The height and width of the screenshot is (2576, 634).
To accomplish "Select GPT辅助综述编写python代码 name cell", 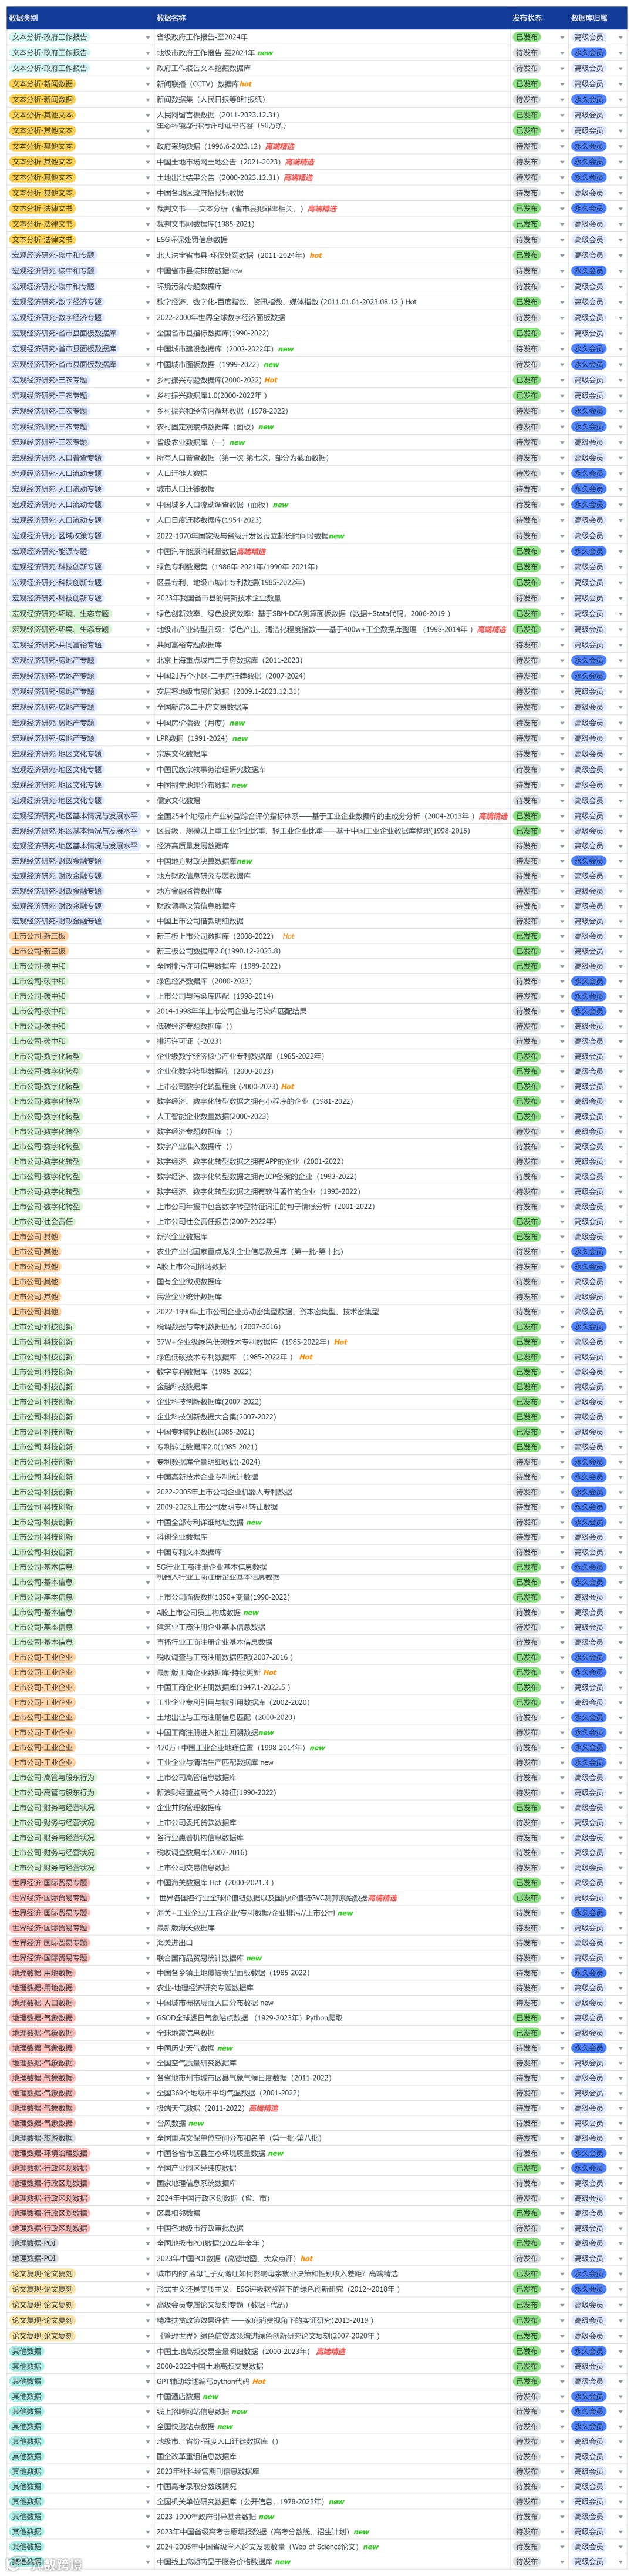I will point(332,2381).
